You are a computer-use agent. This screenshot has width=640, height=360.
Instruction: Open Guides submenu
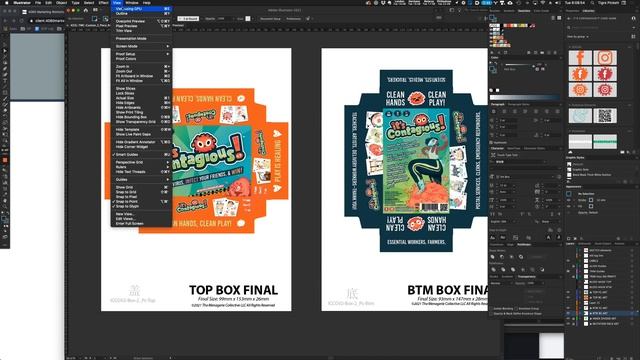point(141,180)
